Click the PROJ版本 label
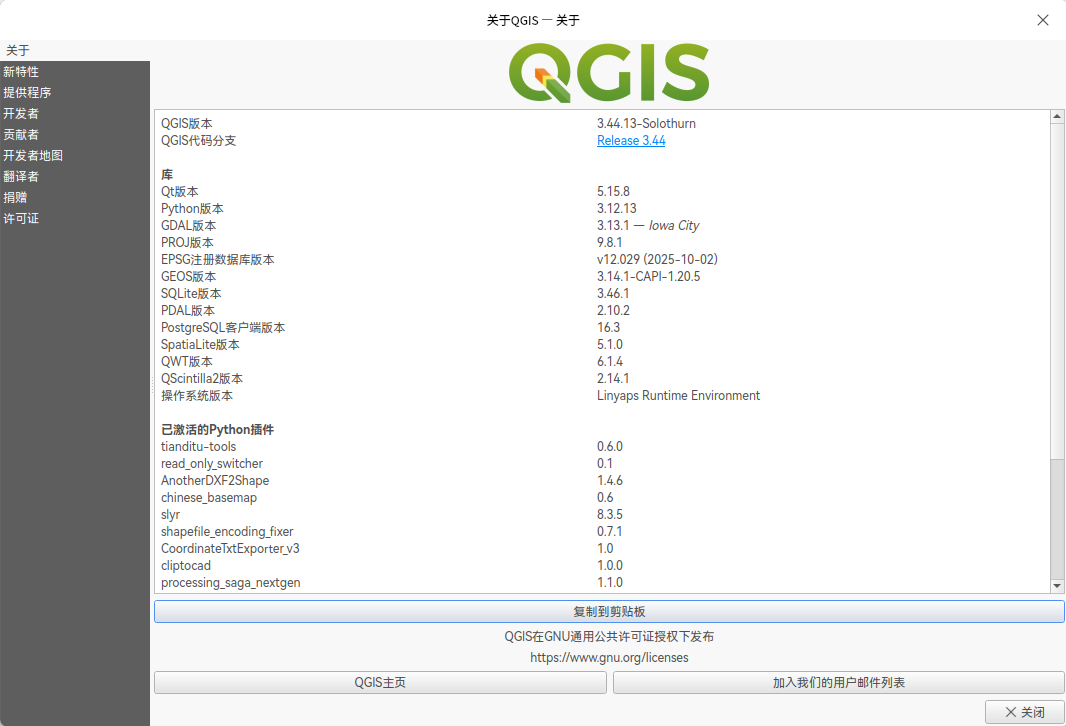The height and width of the screenshot is (726, 1066). [187, 243]
